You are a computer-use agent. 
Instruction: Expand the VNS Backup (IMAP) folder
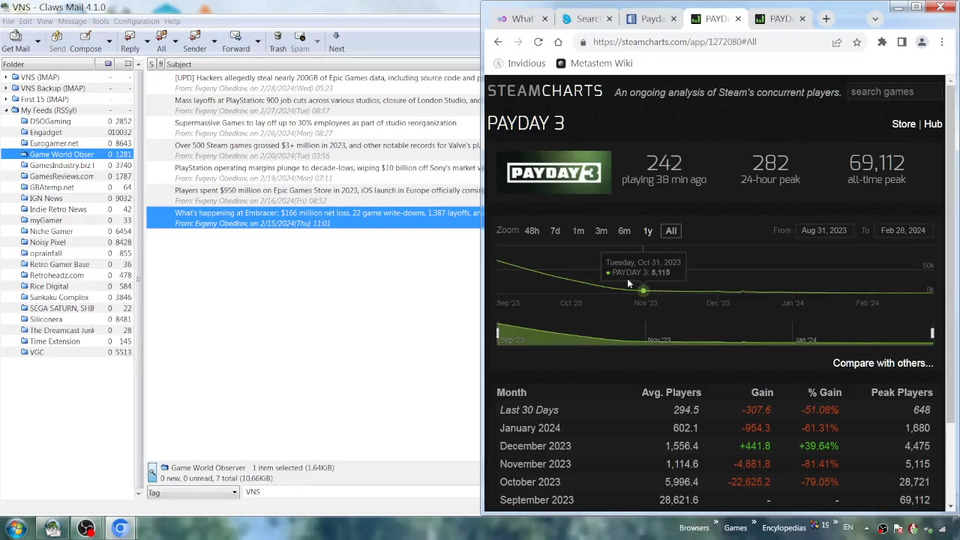click(x=6, y=88)
